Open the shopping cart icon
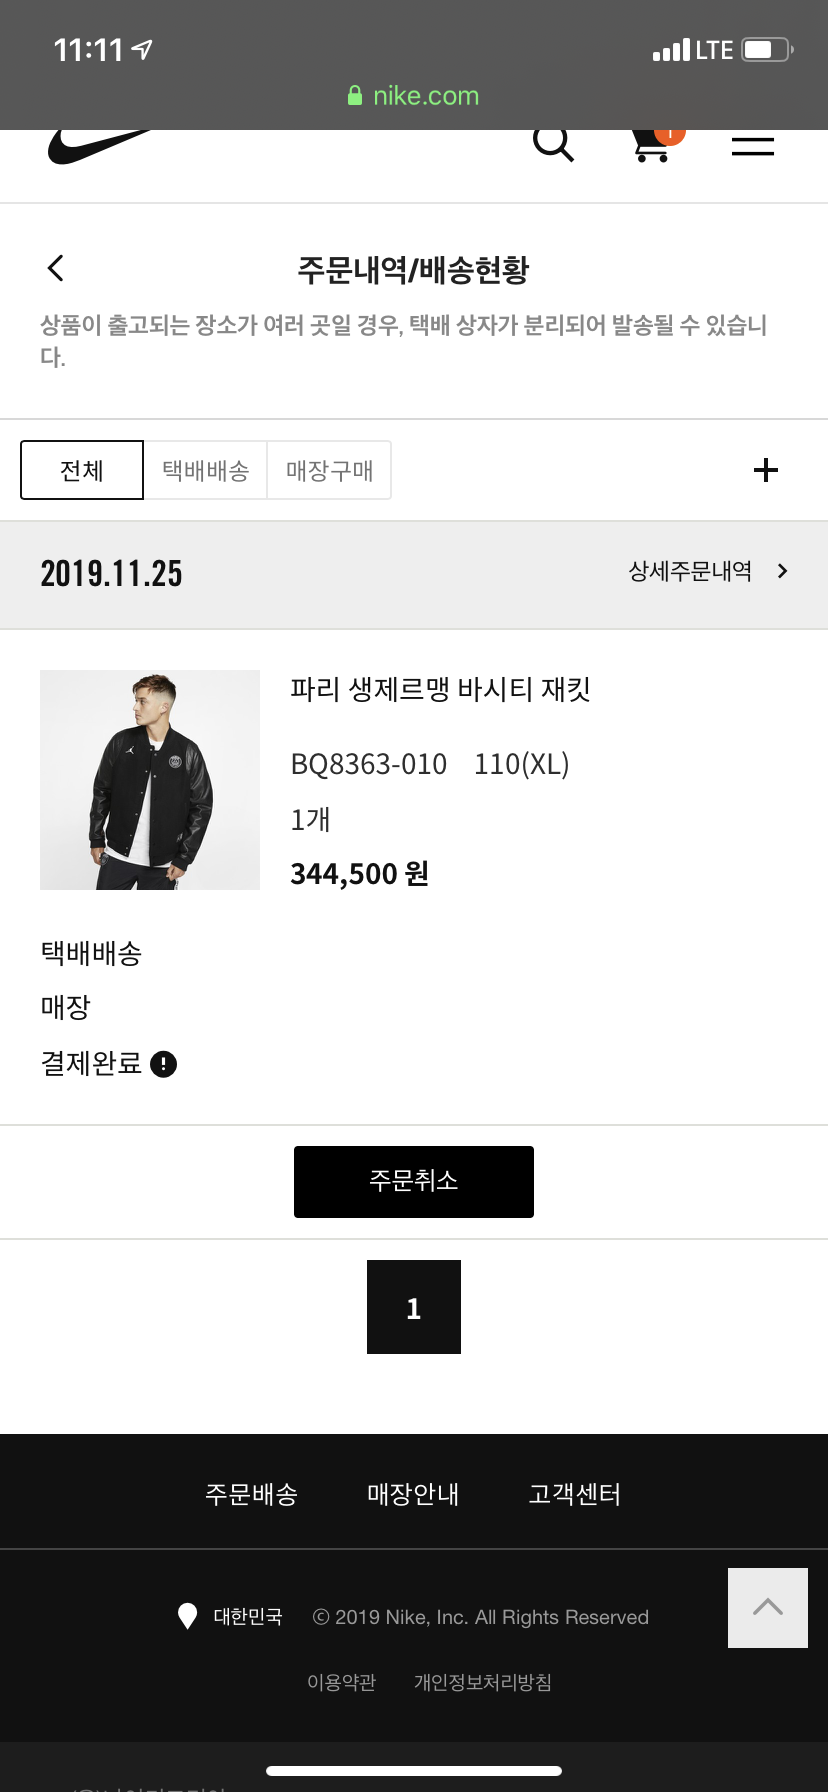 click(x=653, y=145)
